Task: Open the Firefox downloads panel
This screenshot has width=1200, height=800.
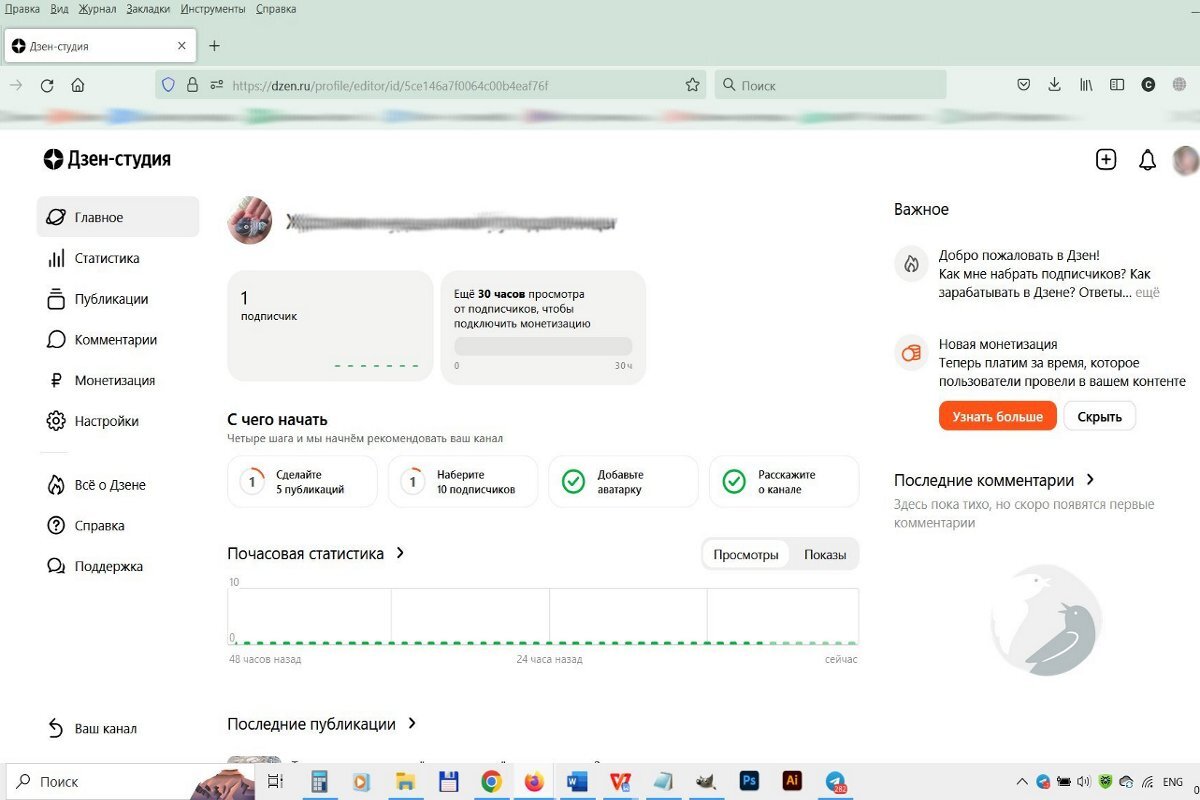Action: (x=1054, y=85)
